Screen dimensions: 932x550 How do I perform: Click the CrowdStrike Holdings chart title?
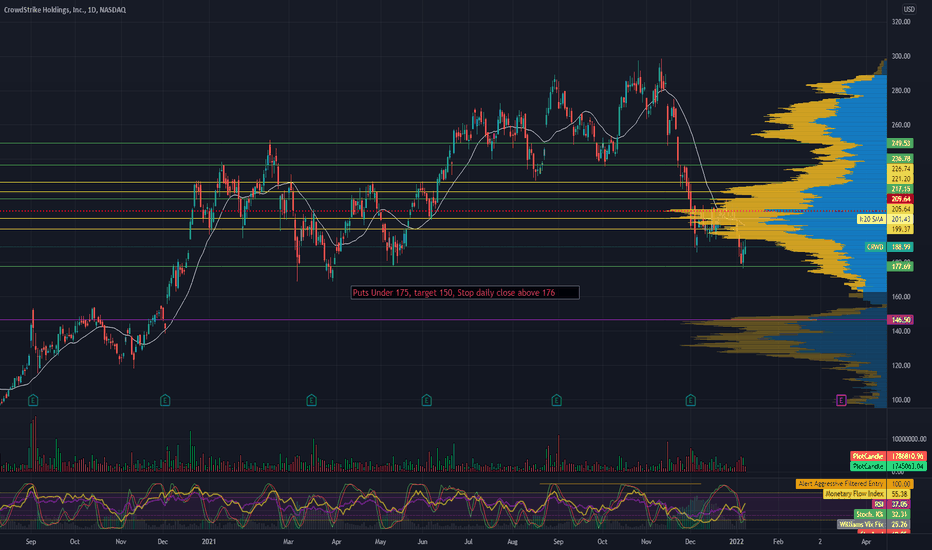64,10
